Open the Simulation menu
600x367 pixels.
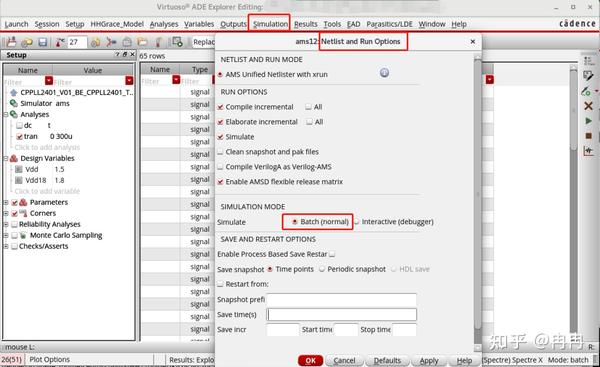(x=270, y=24)
